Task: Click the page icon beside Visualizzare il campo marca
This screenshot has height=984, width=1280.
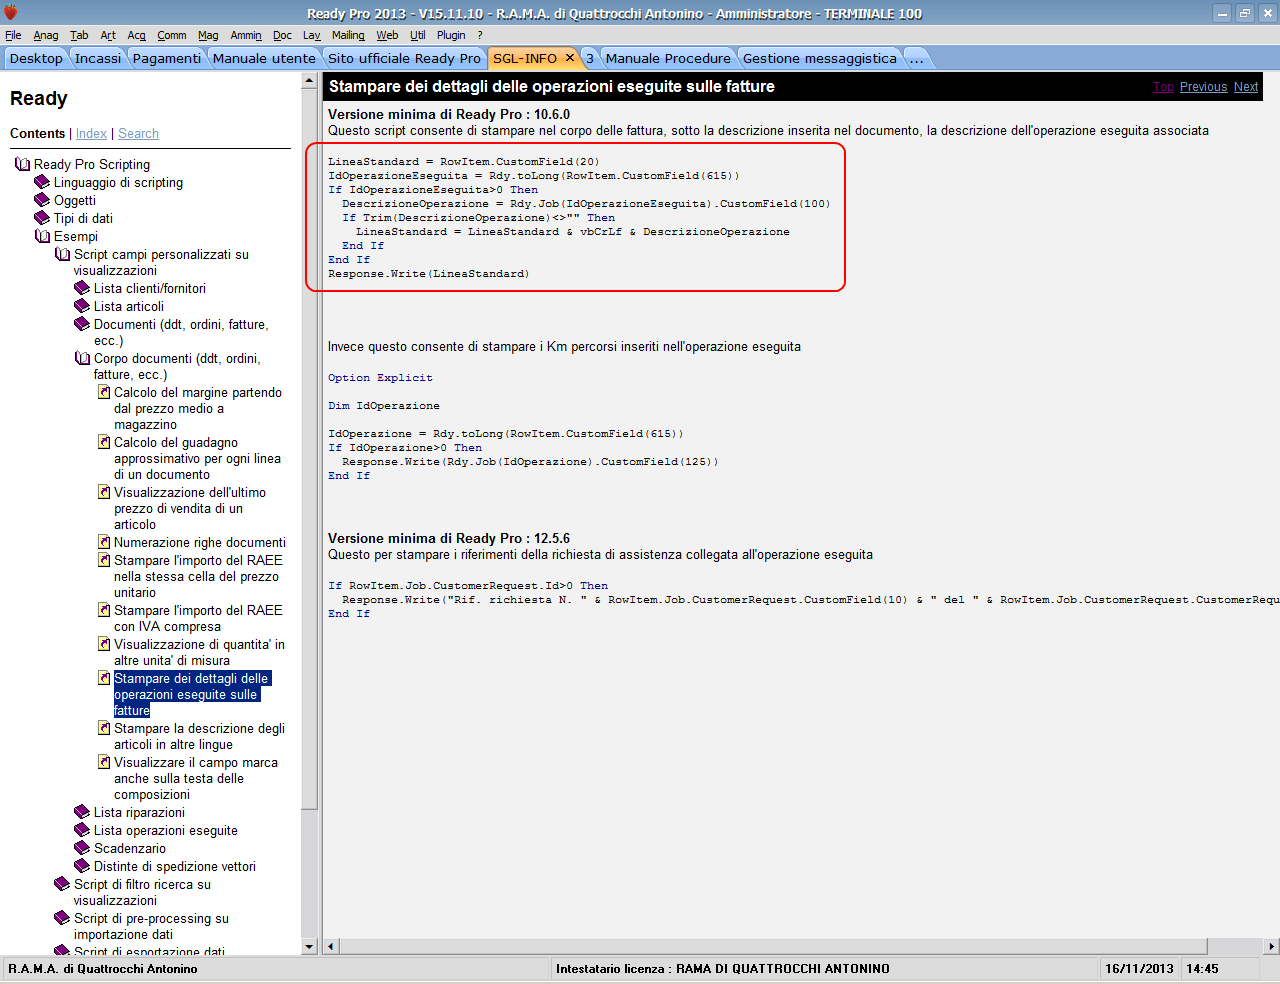Action: (x=104, y=762)
